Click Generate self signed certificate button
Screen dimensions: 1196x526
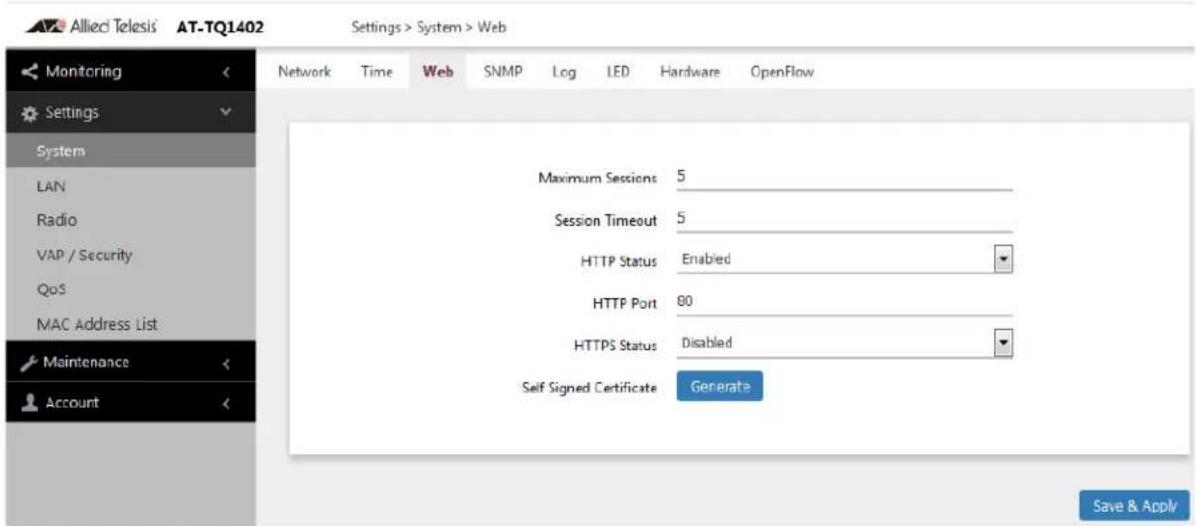pos(719,386)
